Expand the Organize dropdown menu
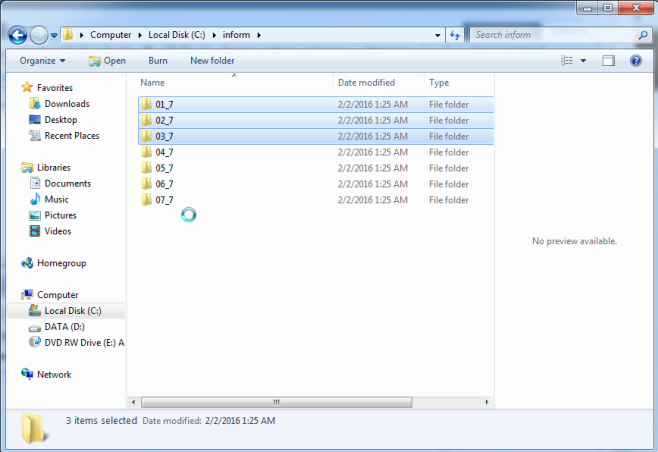 tap(42, 61)
